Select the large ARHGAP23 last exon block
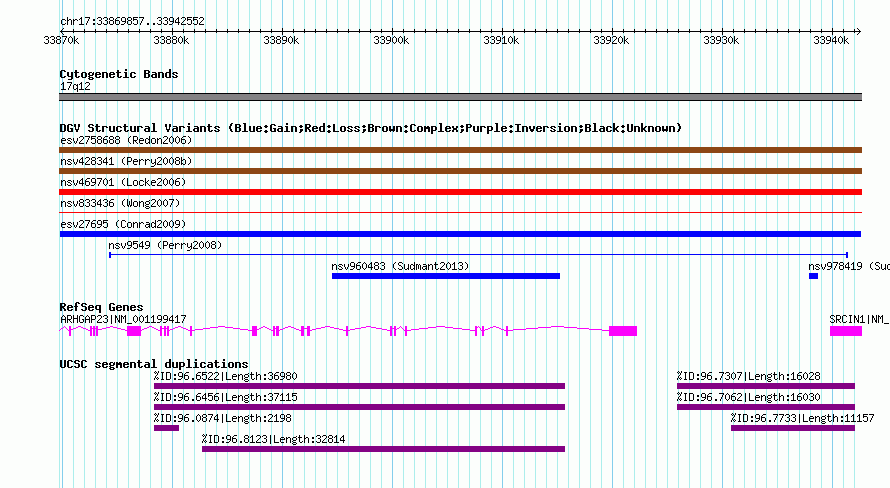 [623, 331]
